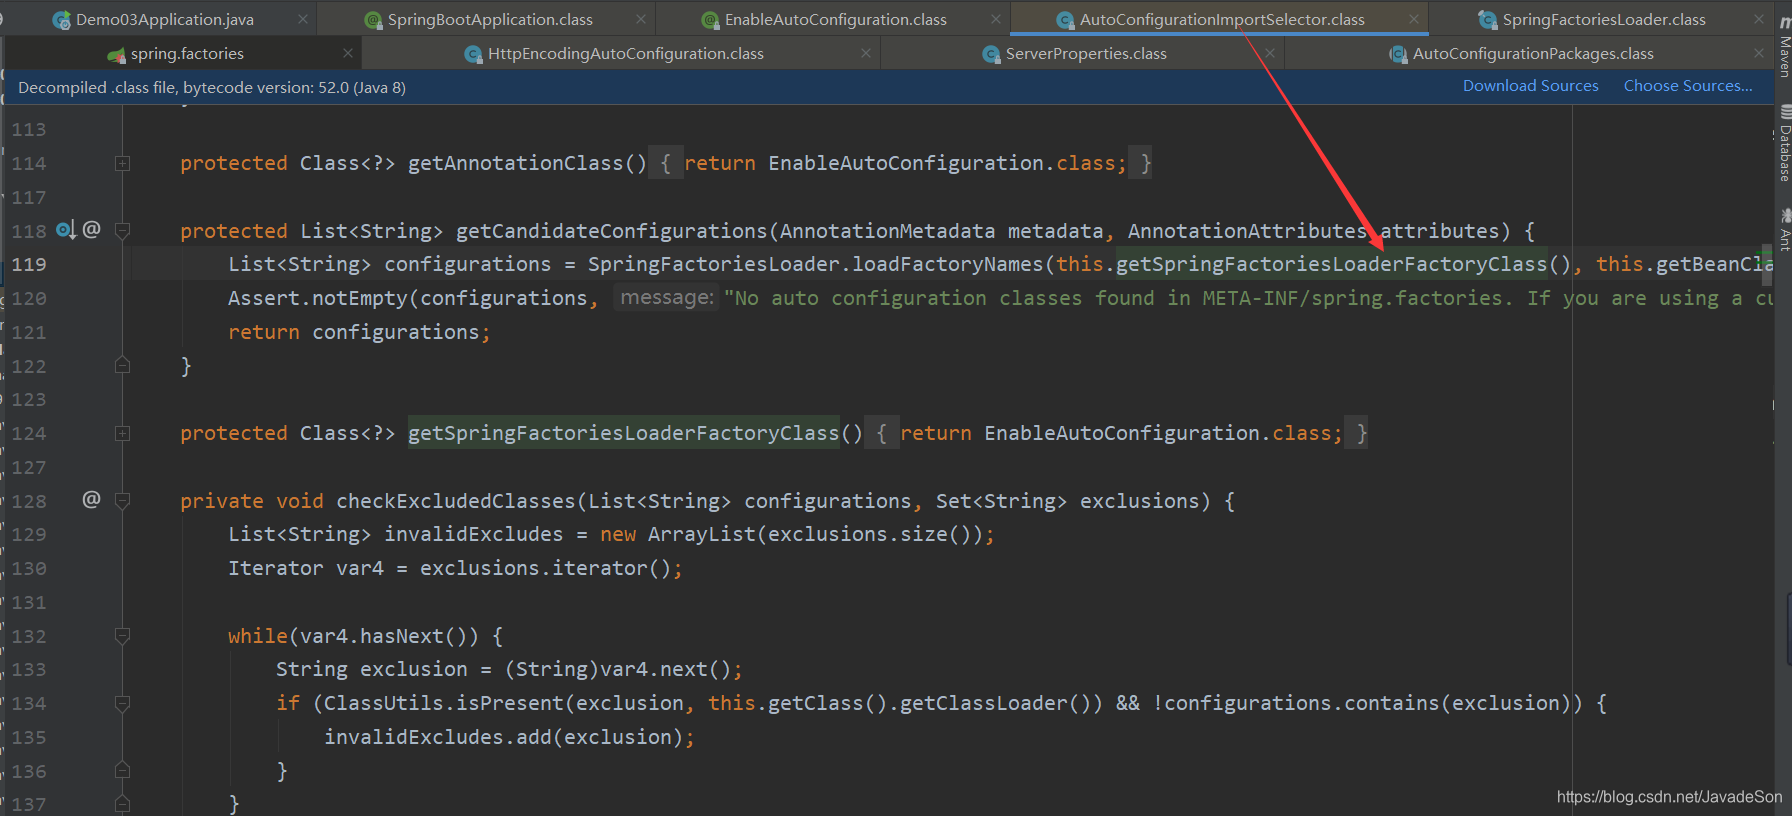Click loadFactoryNames call on line 119

pos(947,264)
